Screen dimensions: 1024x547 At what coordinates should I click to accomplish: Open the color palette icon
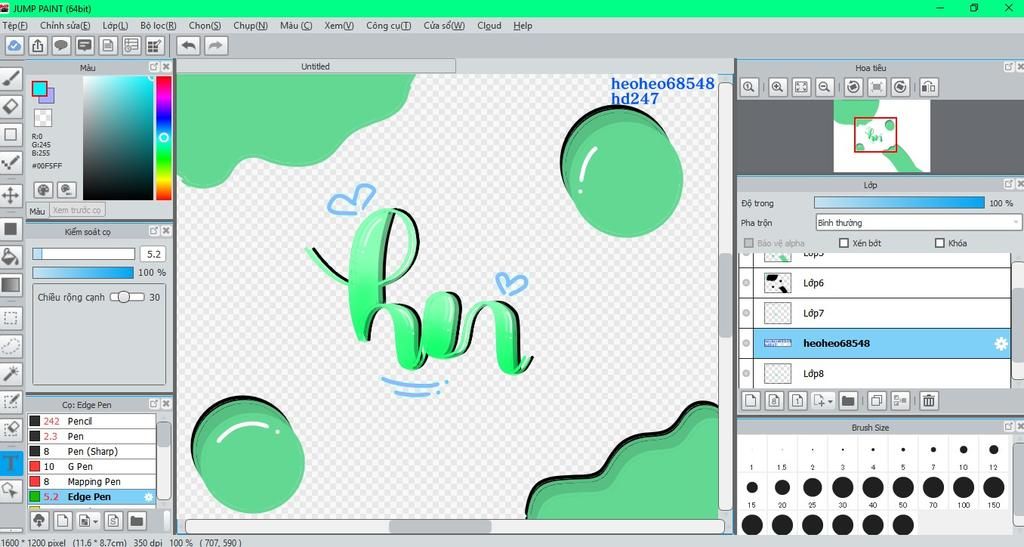pyautogui.click(x=44, y=190)
